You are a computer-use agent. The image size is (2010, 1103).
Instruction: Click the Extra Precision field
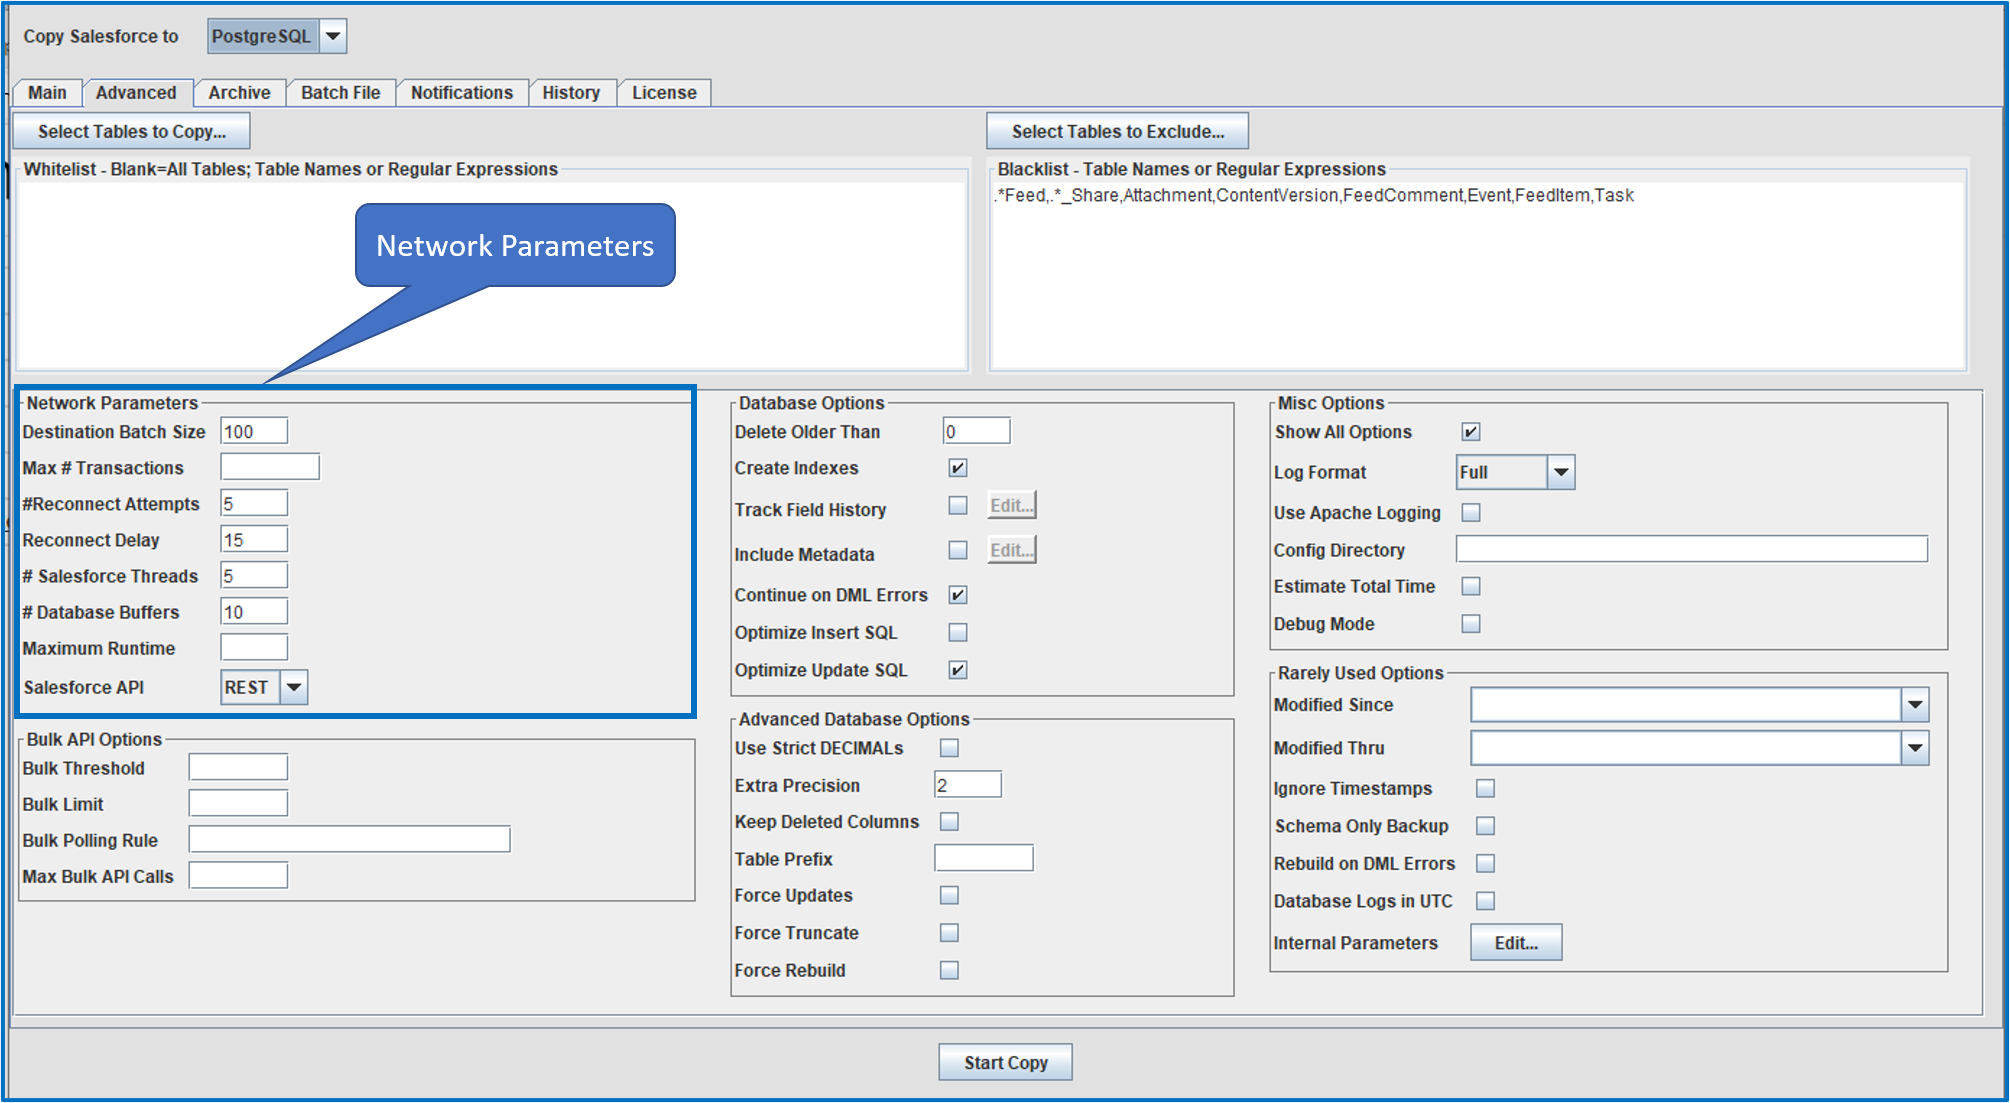(x=968, y=785)
